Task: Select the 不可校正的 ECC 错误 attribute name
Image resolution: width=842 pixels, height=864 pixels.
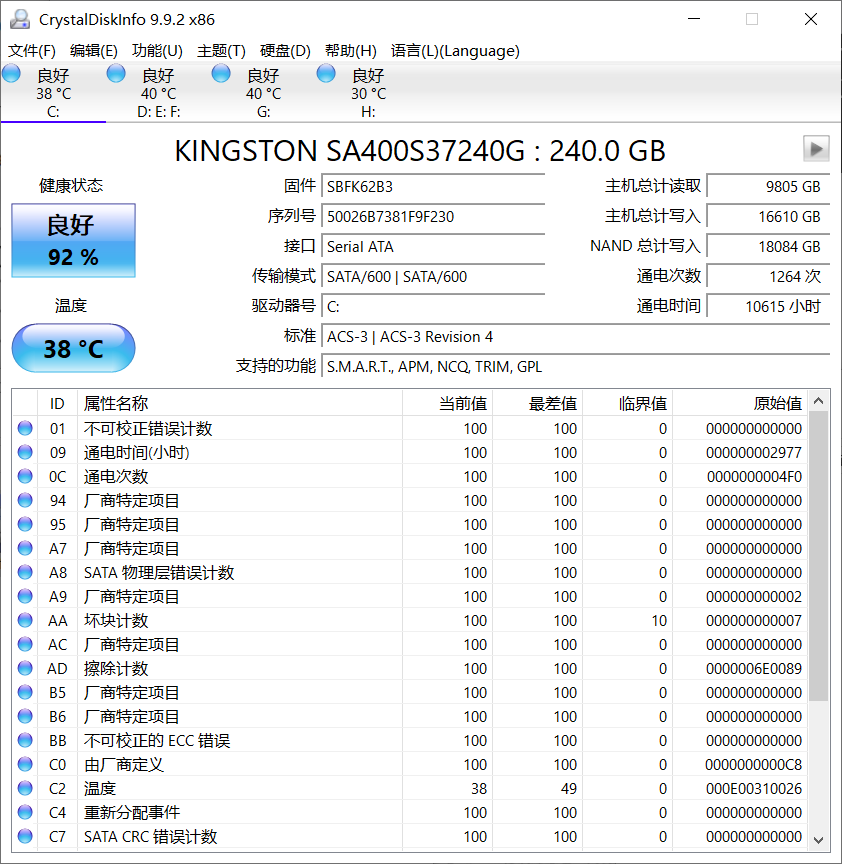Action: [x=157, y=741]
